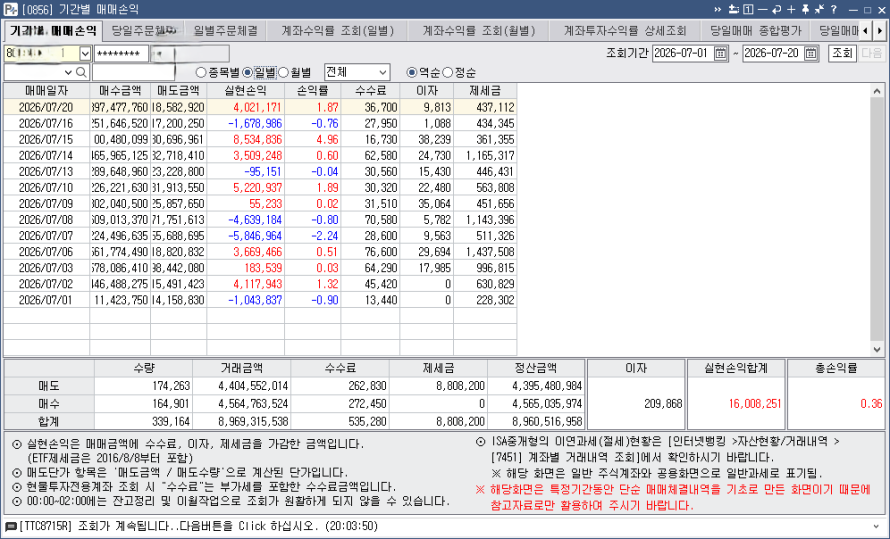890x539 pixels.
Task: Click the password input field
Action: pos(121,54)
